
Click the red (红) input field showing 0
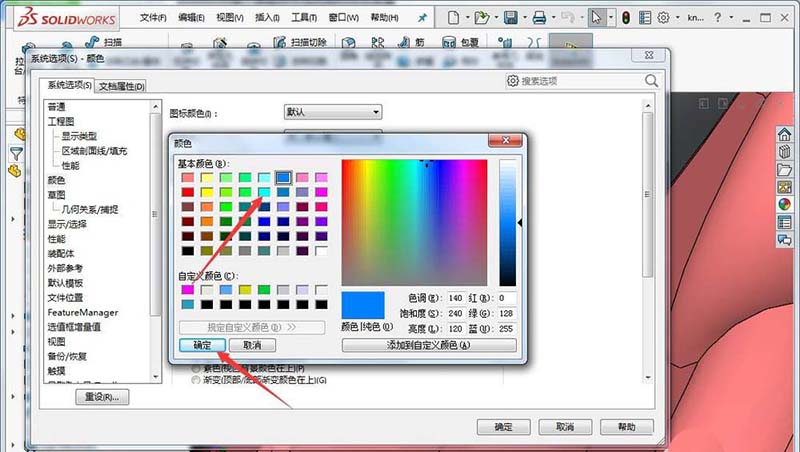(x=507, y=298)
